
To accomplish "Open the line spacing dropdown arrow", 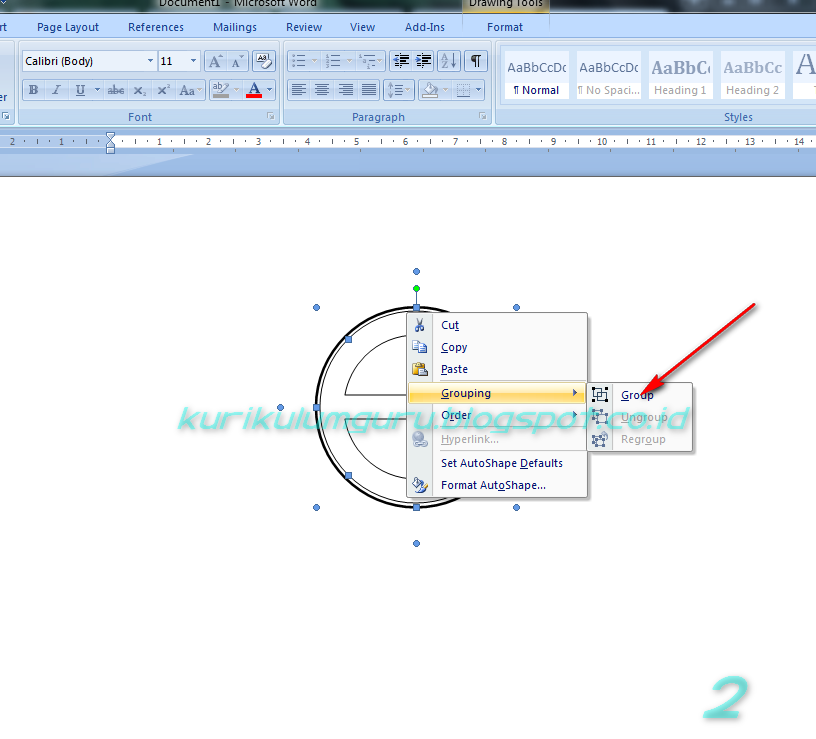I will (408, 89).
